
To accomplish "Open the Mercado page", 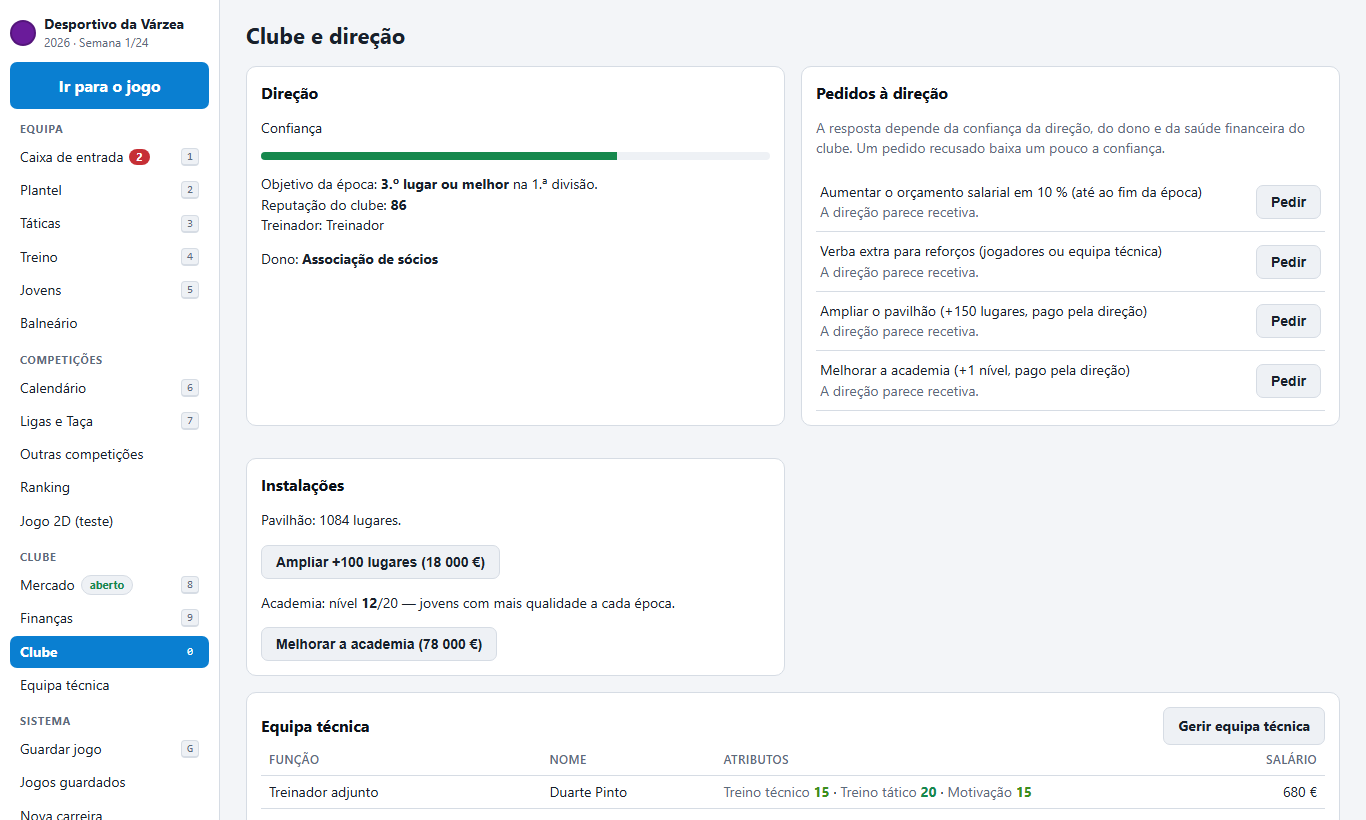I will click(x=109, y=585).
